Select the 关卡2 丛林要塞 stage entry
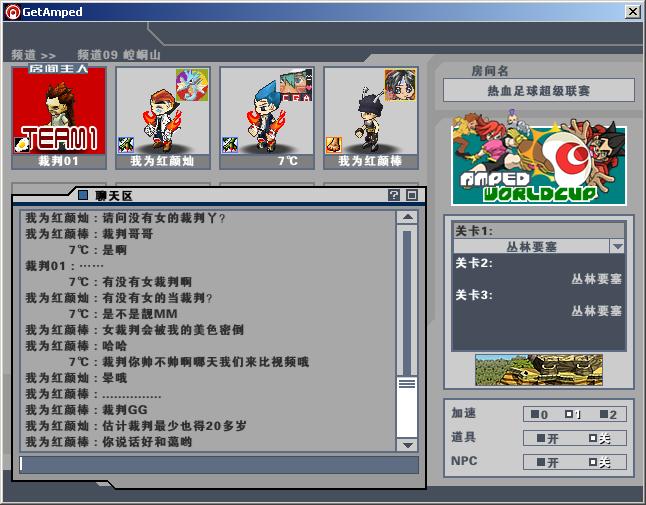The image size is (646, 505). (x=596, y=279)
